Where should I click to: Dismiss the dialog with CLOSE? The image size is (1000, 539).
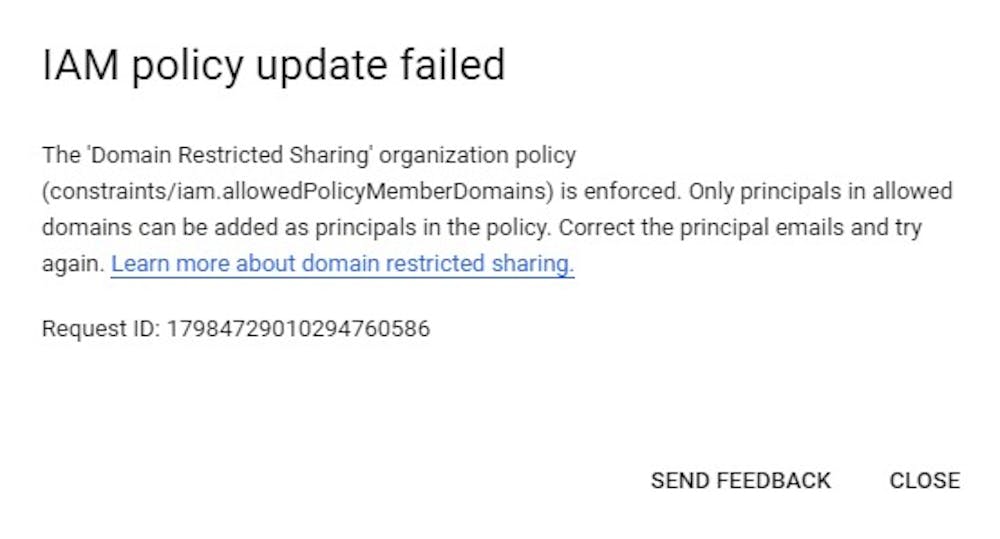[x=924, y=480]
